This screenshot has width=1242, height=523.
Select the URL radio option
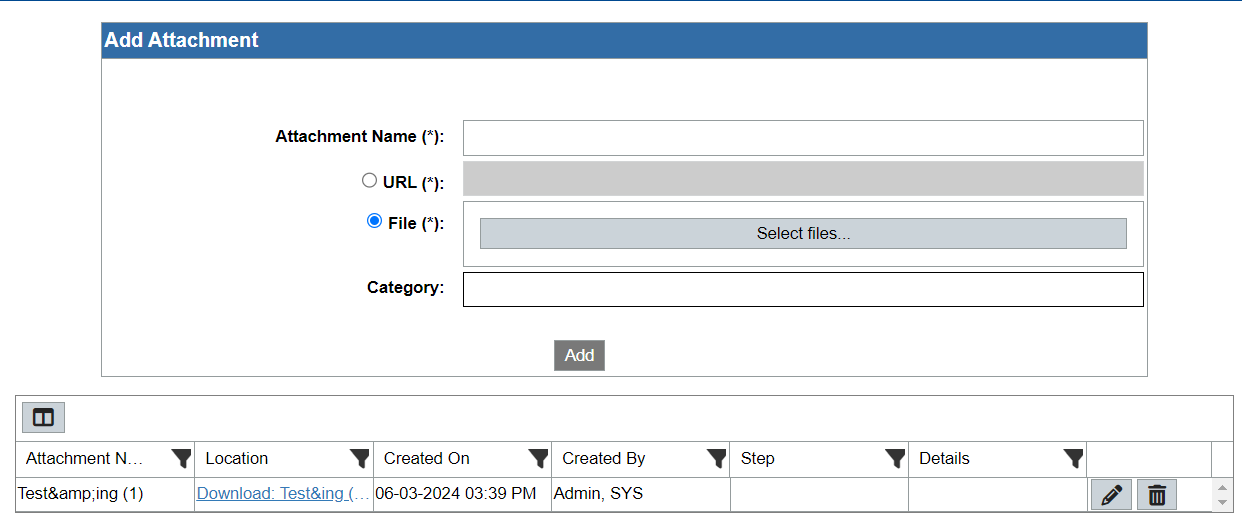coord(369,181)
